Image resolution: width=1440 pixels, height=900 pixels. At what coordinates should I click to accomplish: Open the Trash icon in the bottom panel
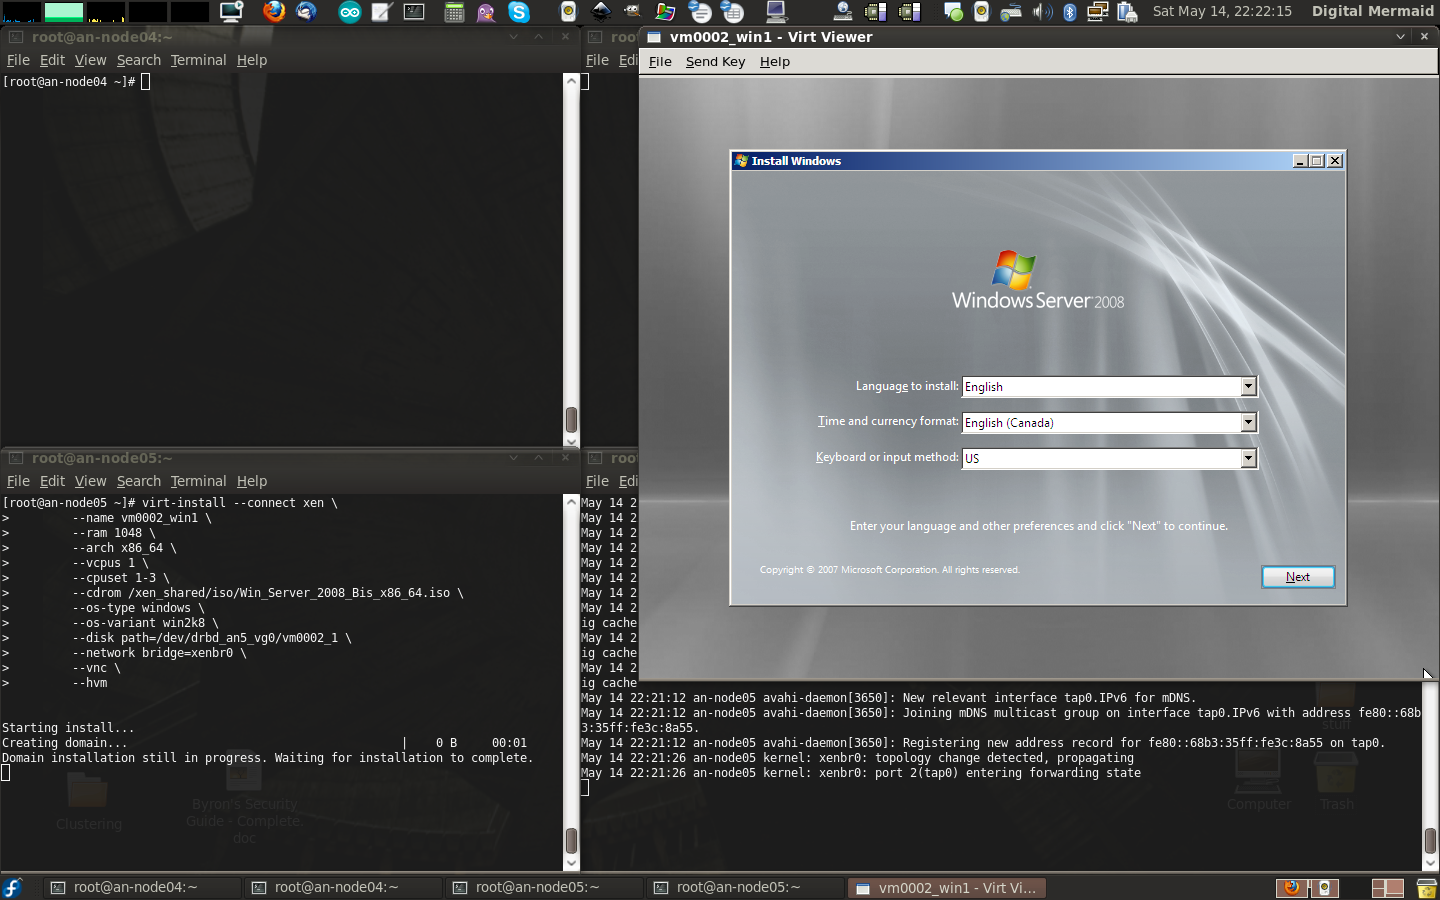[x=1427, y=887]
